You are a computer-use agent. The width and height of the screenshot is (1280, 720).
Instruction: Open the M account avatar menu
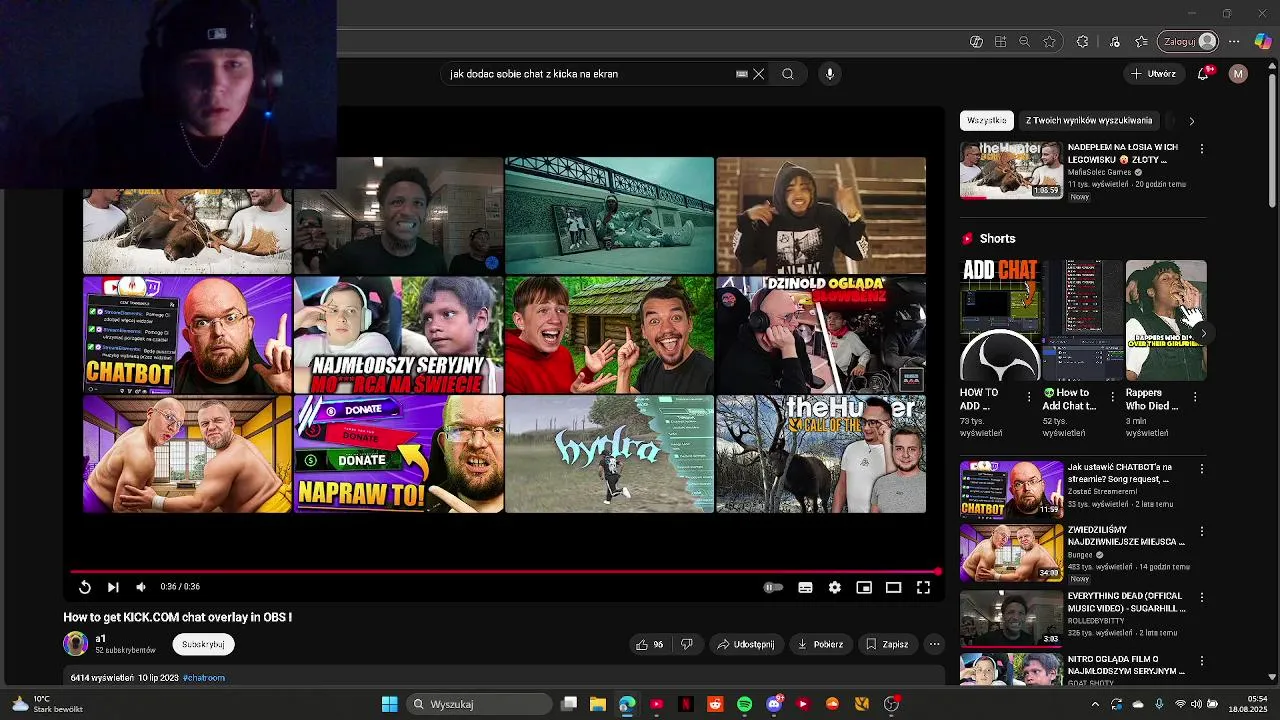point(1238,74)
